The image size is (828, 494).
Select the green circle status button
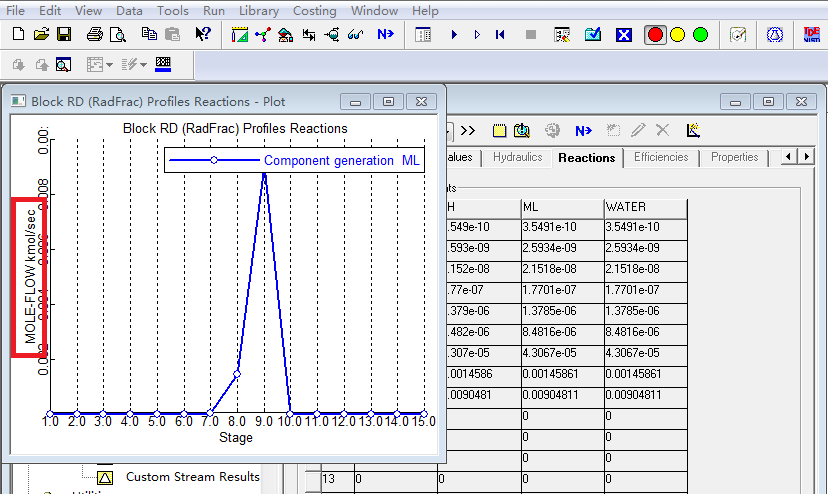coord(700,35)
